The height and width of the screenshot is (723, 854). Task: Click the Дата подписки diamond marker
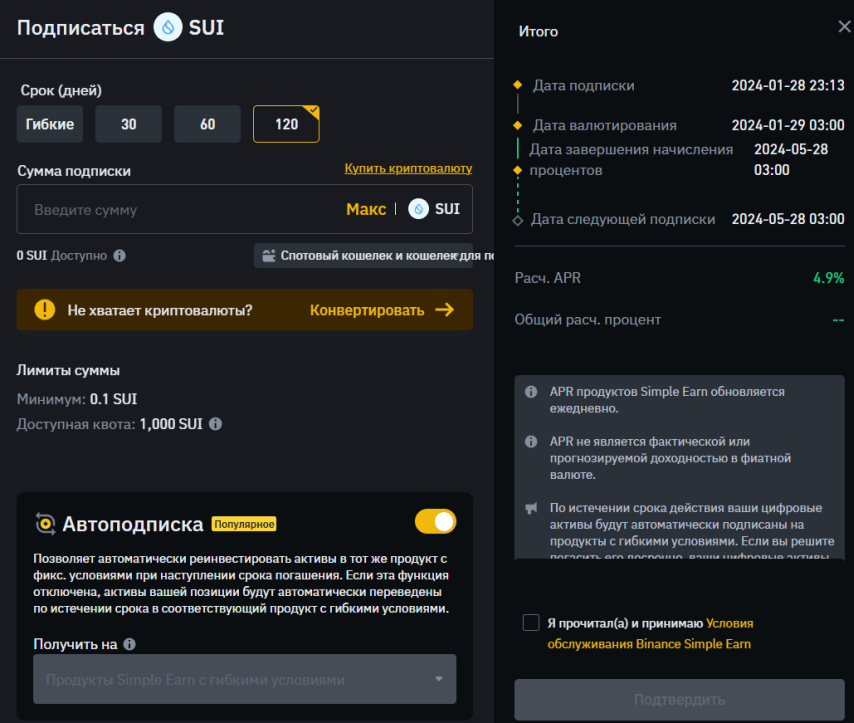[x=518, y=84]
